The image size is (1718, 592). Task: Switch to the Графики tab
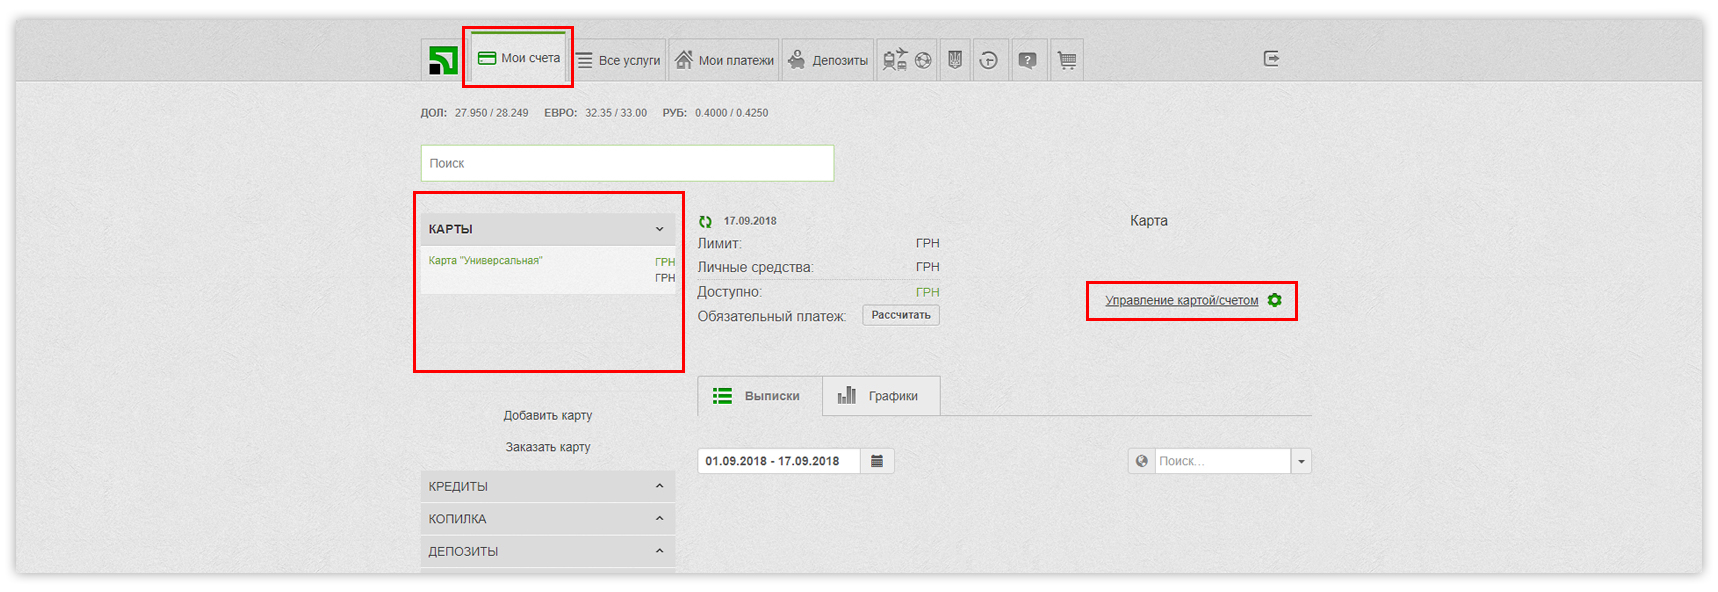(880, 396)
